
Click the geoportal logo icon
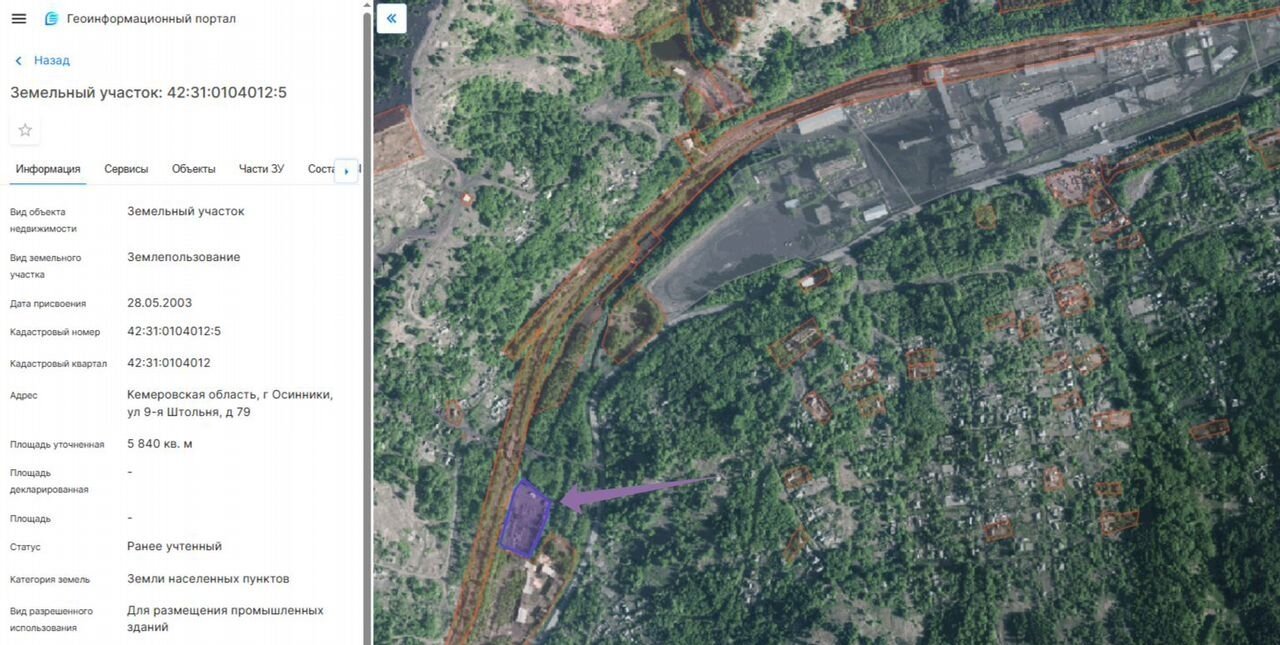[51, 19]
